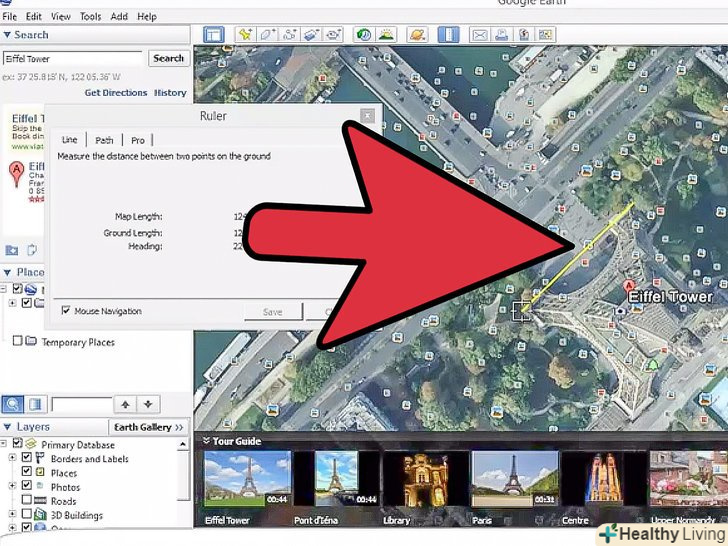Uncheck the Mouse Navigation checkbox
The width and height of the screenshot is (728, 546).
[66, 311]
